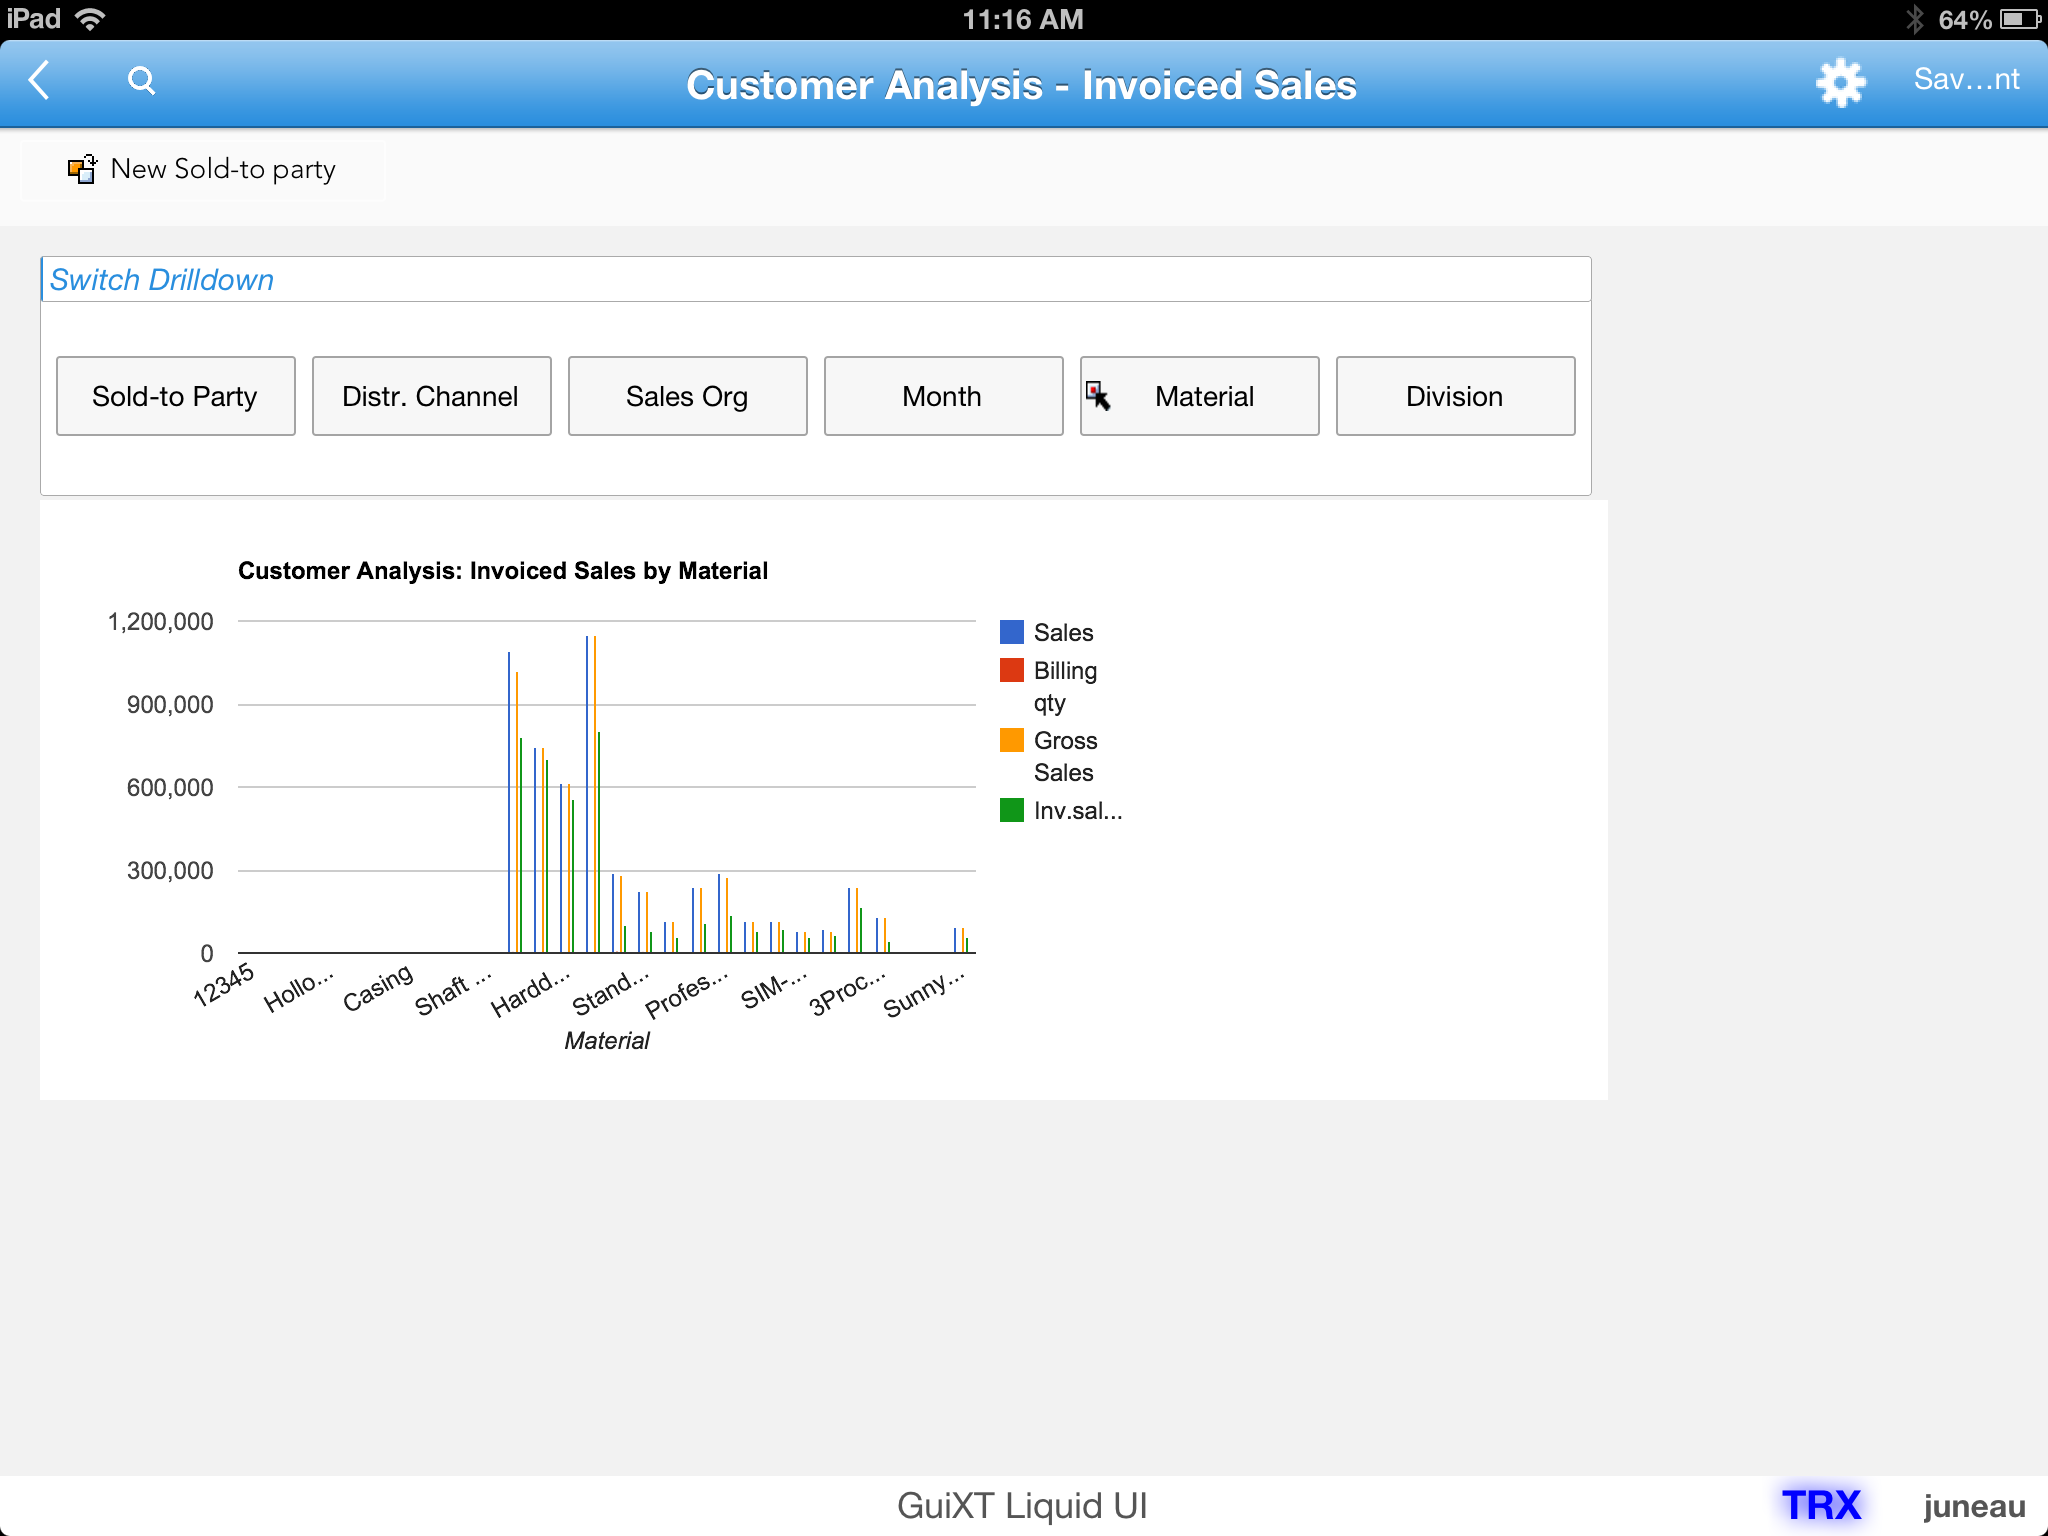This screenshot has width=2048, height=1536.
Task: Switch drilldown to Sold-to Party
Action: tap(175, 396)
